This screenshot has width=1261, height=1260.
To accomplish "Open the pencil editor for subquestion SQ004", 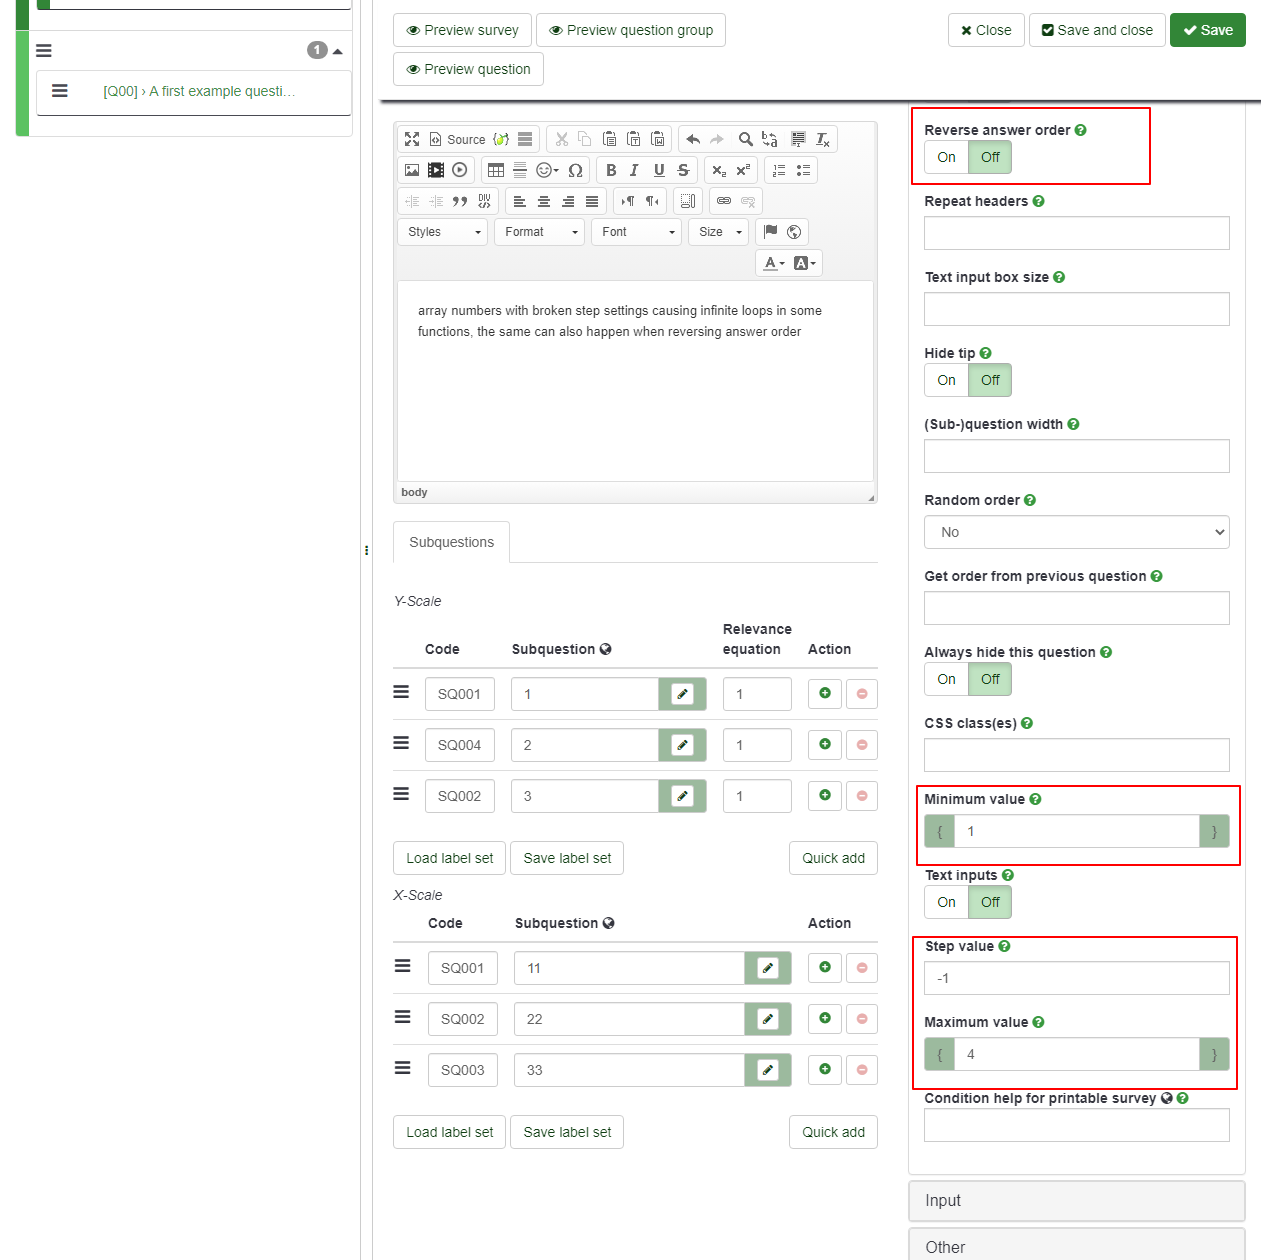I will coord(682,745).
